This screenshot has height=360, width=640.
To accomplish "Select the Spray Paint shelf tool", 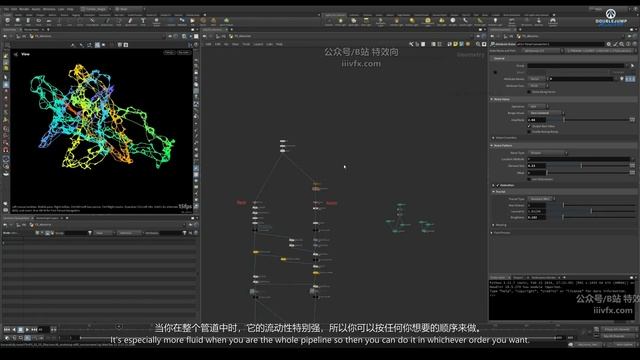I will 131,21.
